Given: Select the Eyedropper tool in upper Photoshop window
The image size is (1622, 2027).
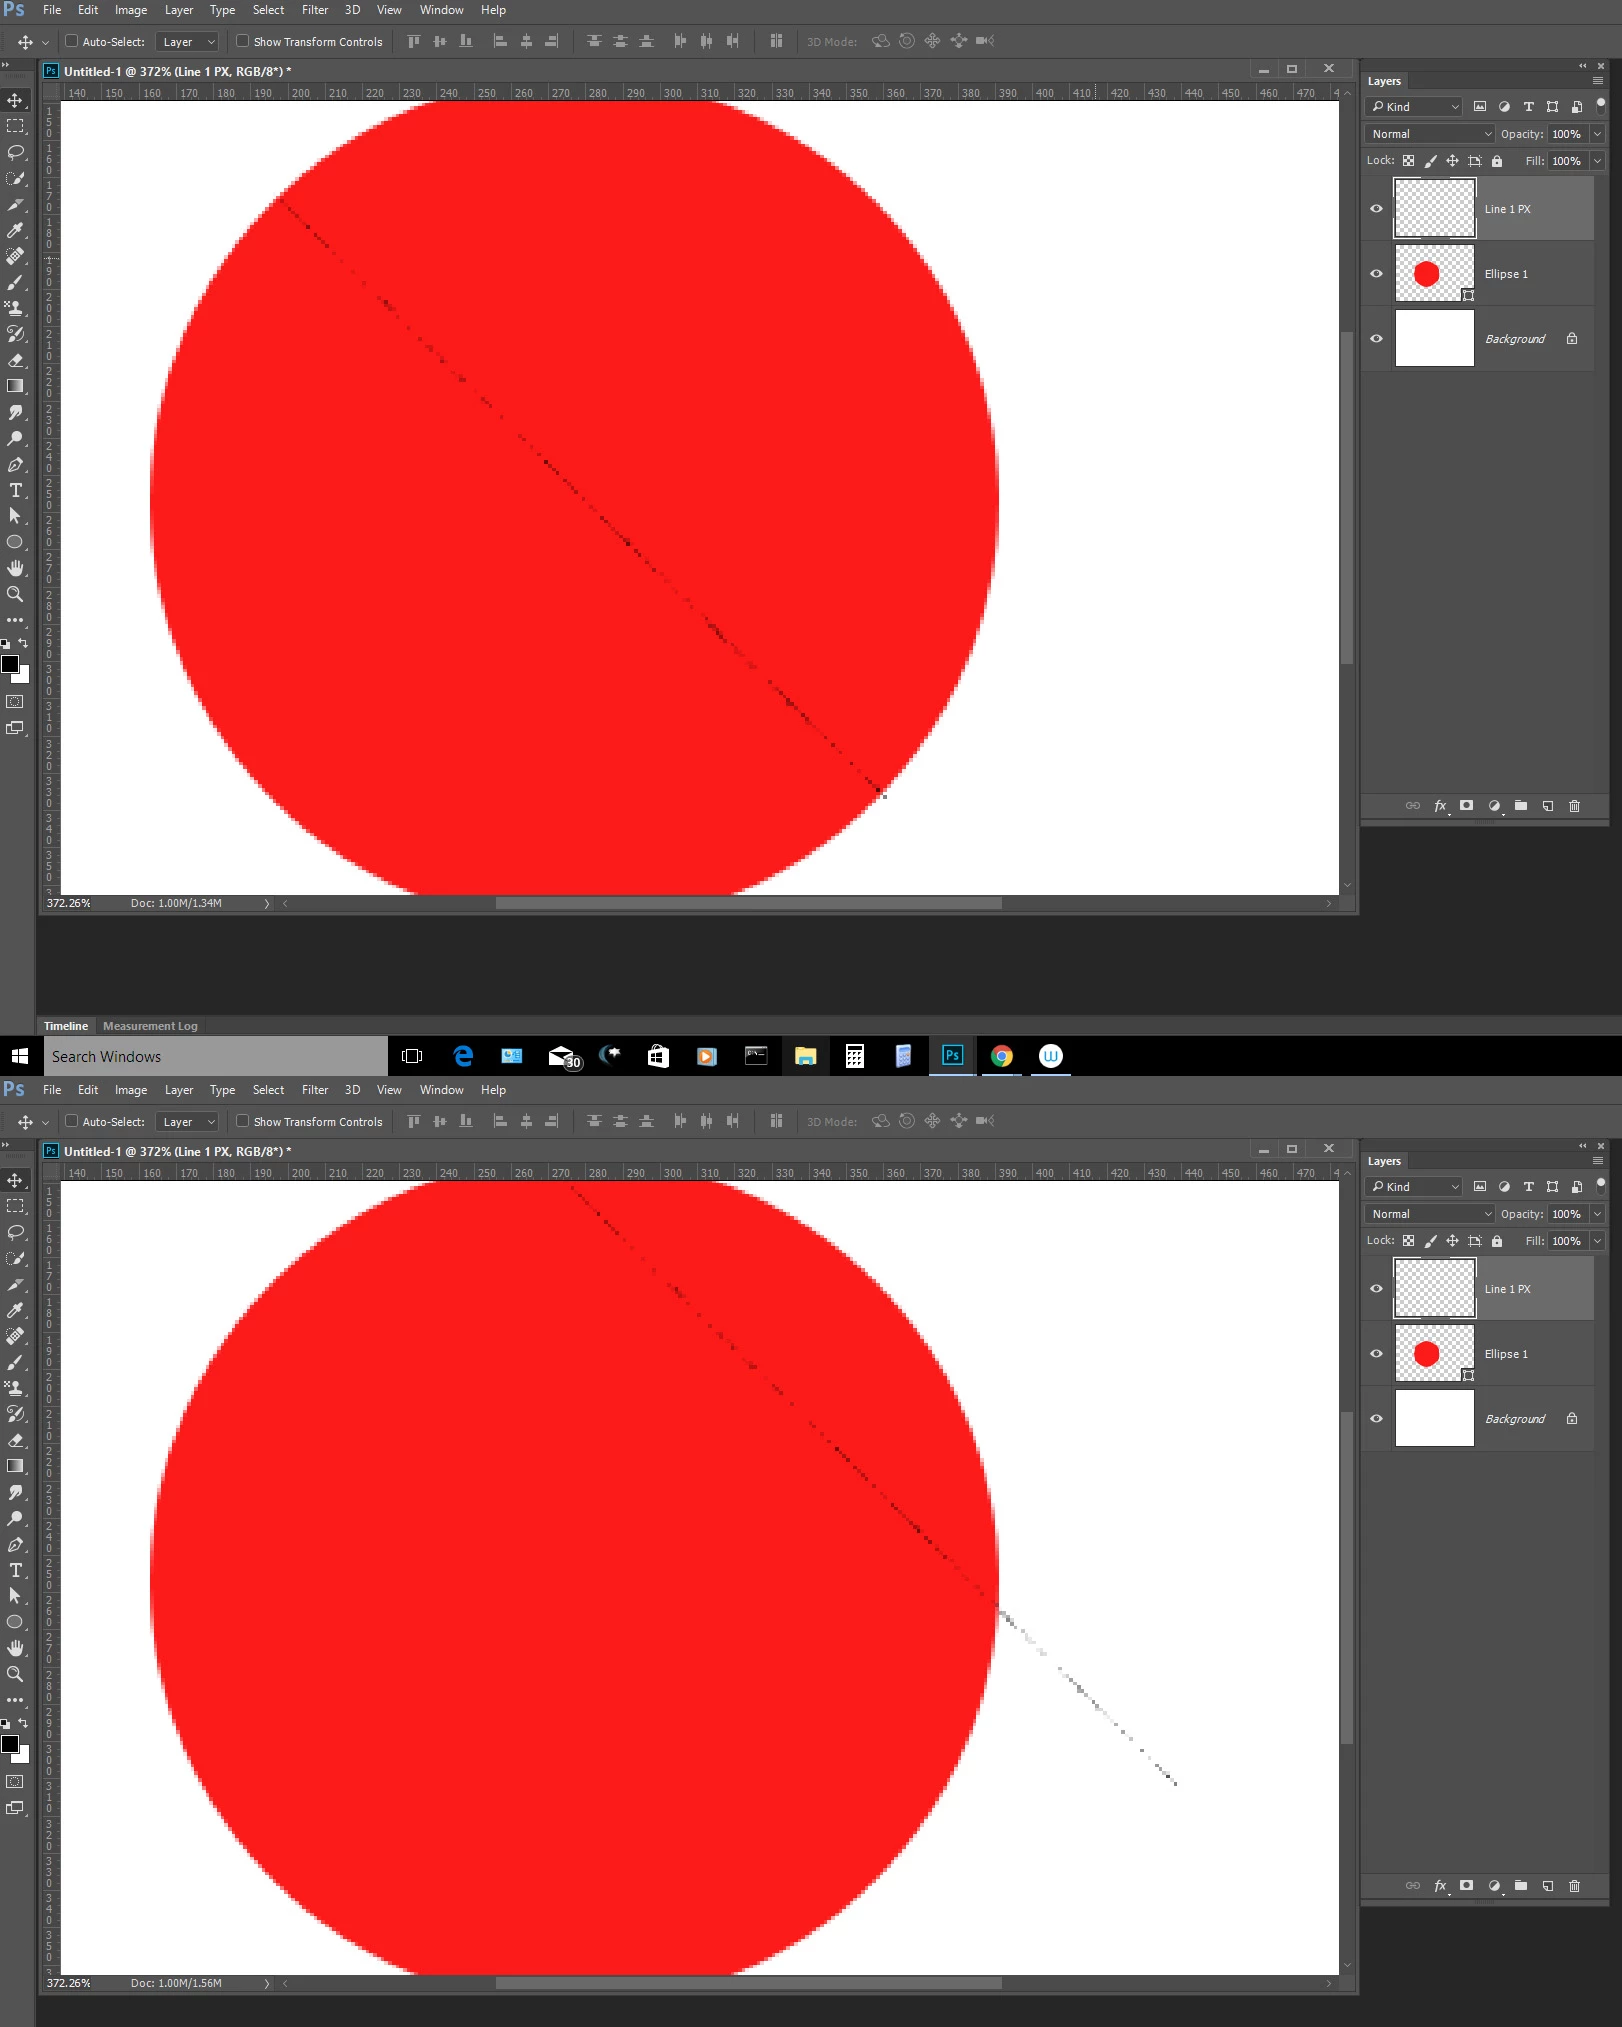Looking at the screenshot, I should [15, 230].
